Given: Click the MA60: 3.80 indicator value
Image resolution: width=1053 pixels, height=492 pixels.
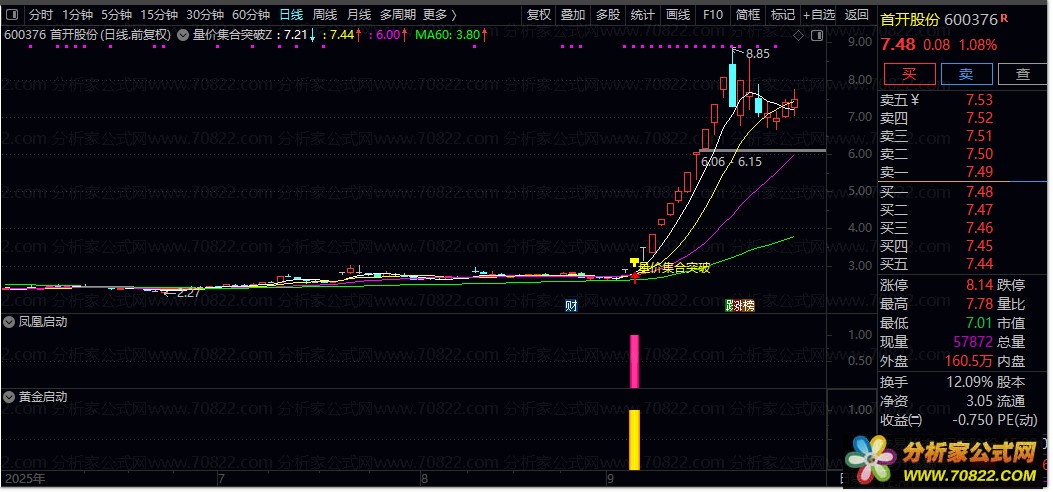Looking at the screenshot, I should point(449,35).
